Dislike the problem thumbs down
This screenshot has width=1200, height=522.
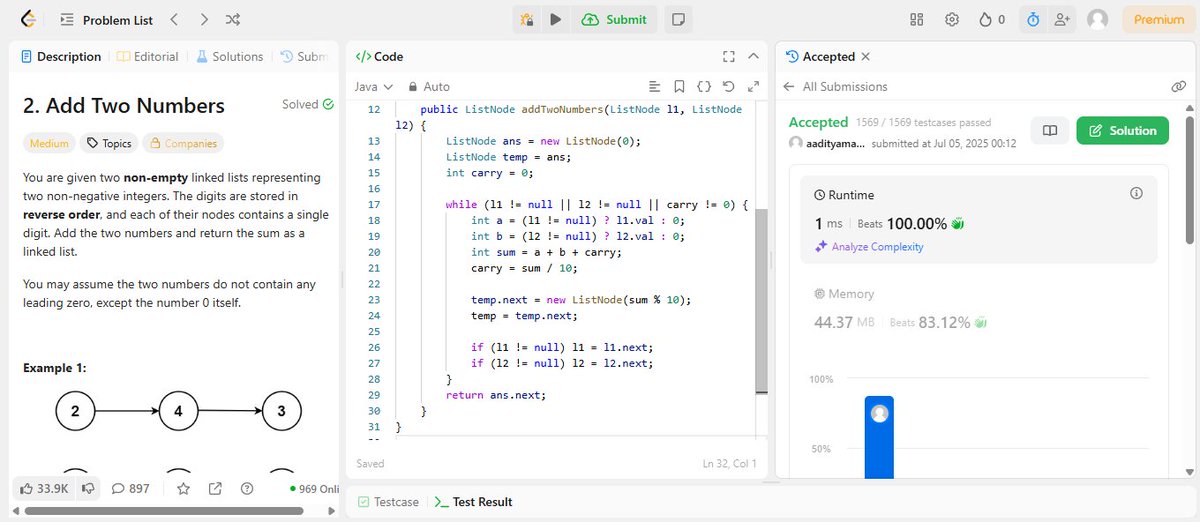point(88,489)
